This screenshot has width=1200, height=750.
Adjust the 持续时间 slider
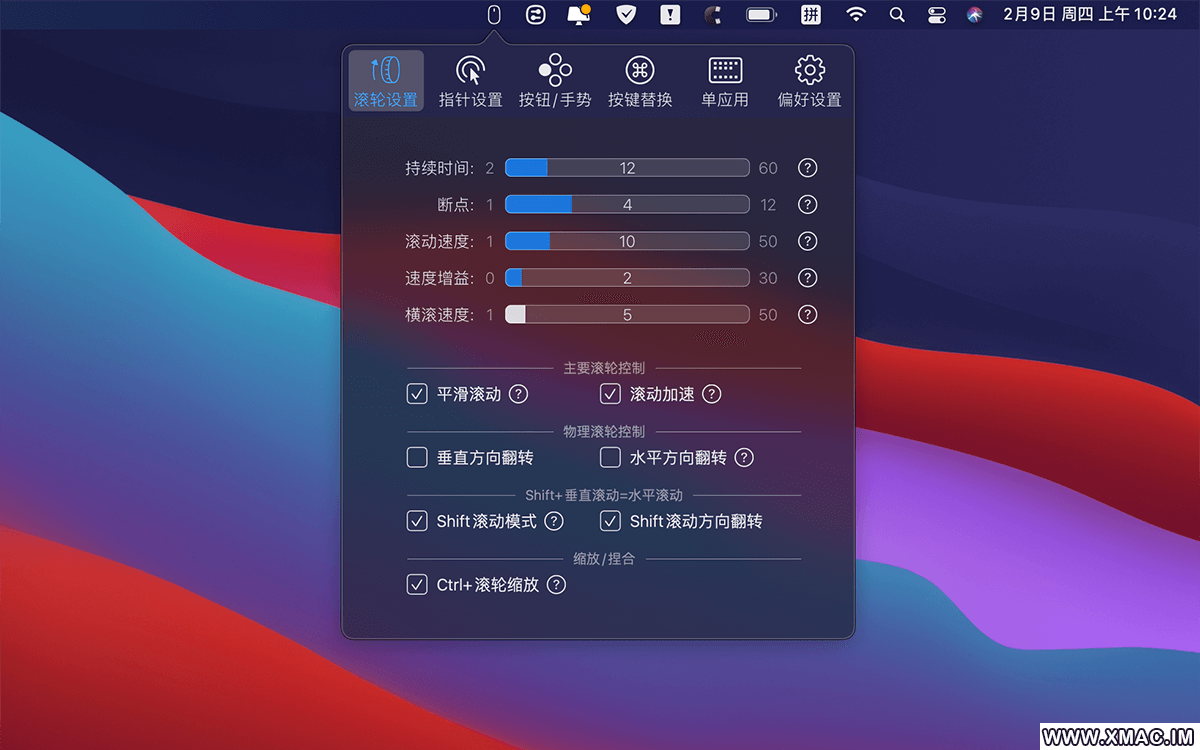(627, 167)
